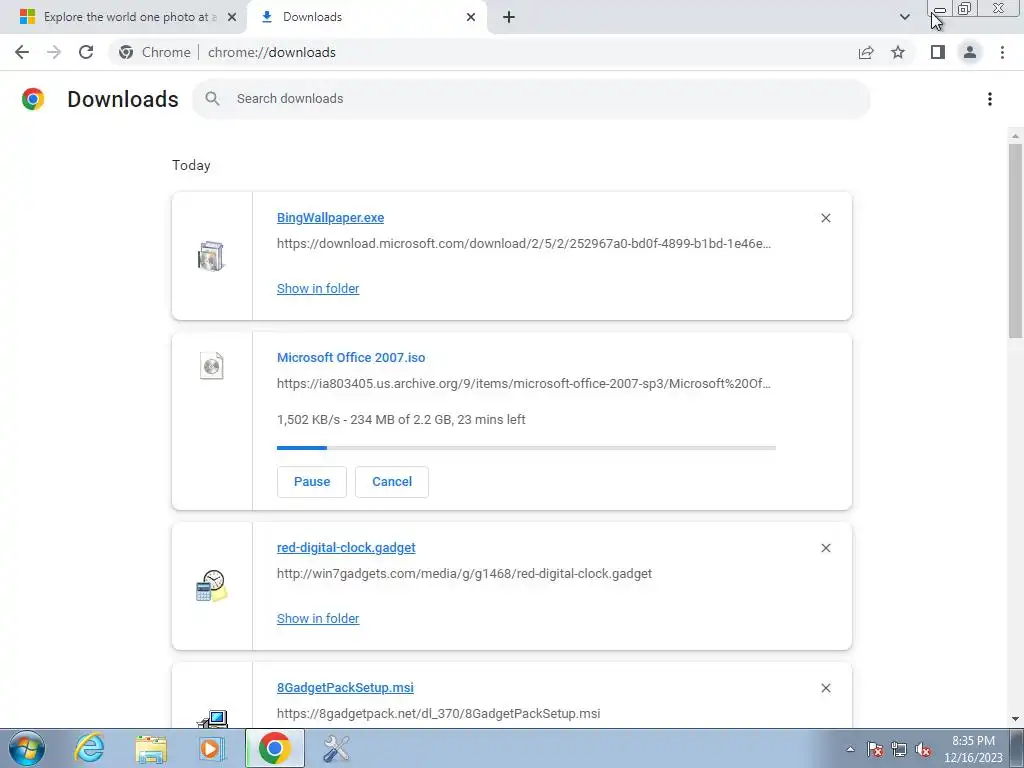1024x768 pixels.
Task: Click the red-digital-clock.gadget file icon
Action: pyautogui.click(x=212, y=586)
